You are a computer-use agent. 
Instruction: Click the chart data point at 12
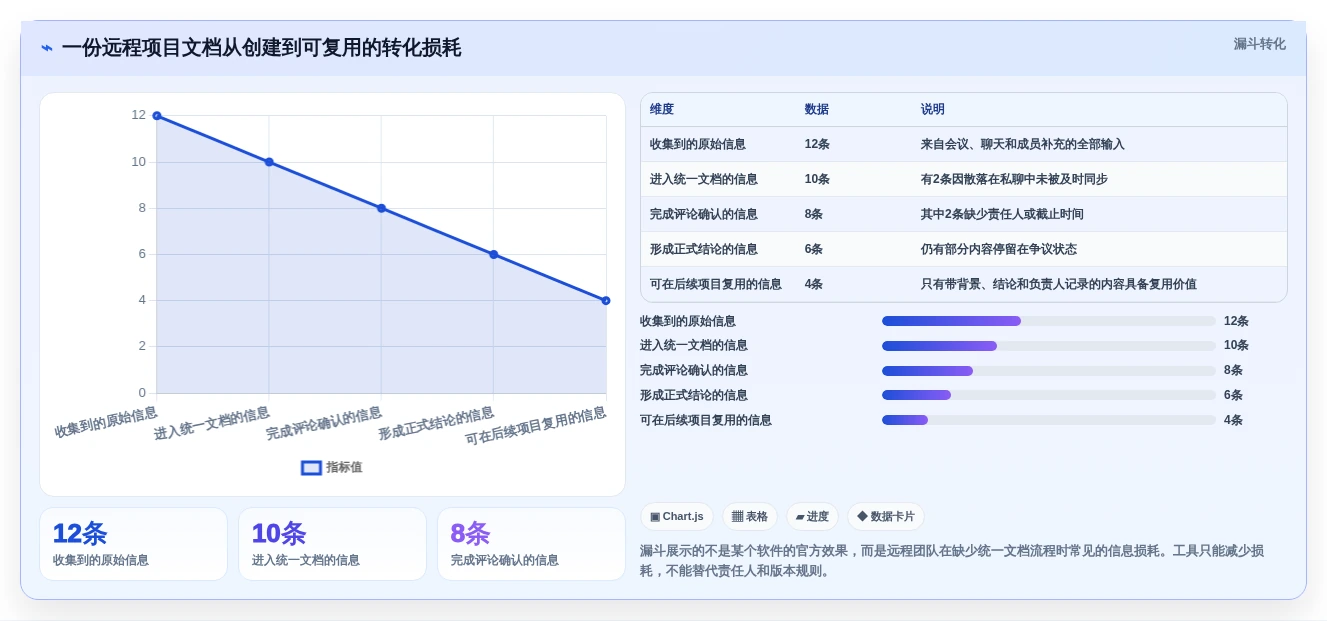point(157,116)
